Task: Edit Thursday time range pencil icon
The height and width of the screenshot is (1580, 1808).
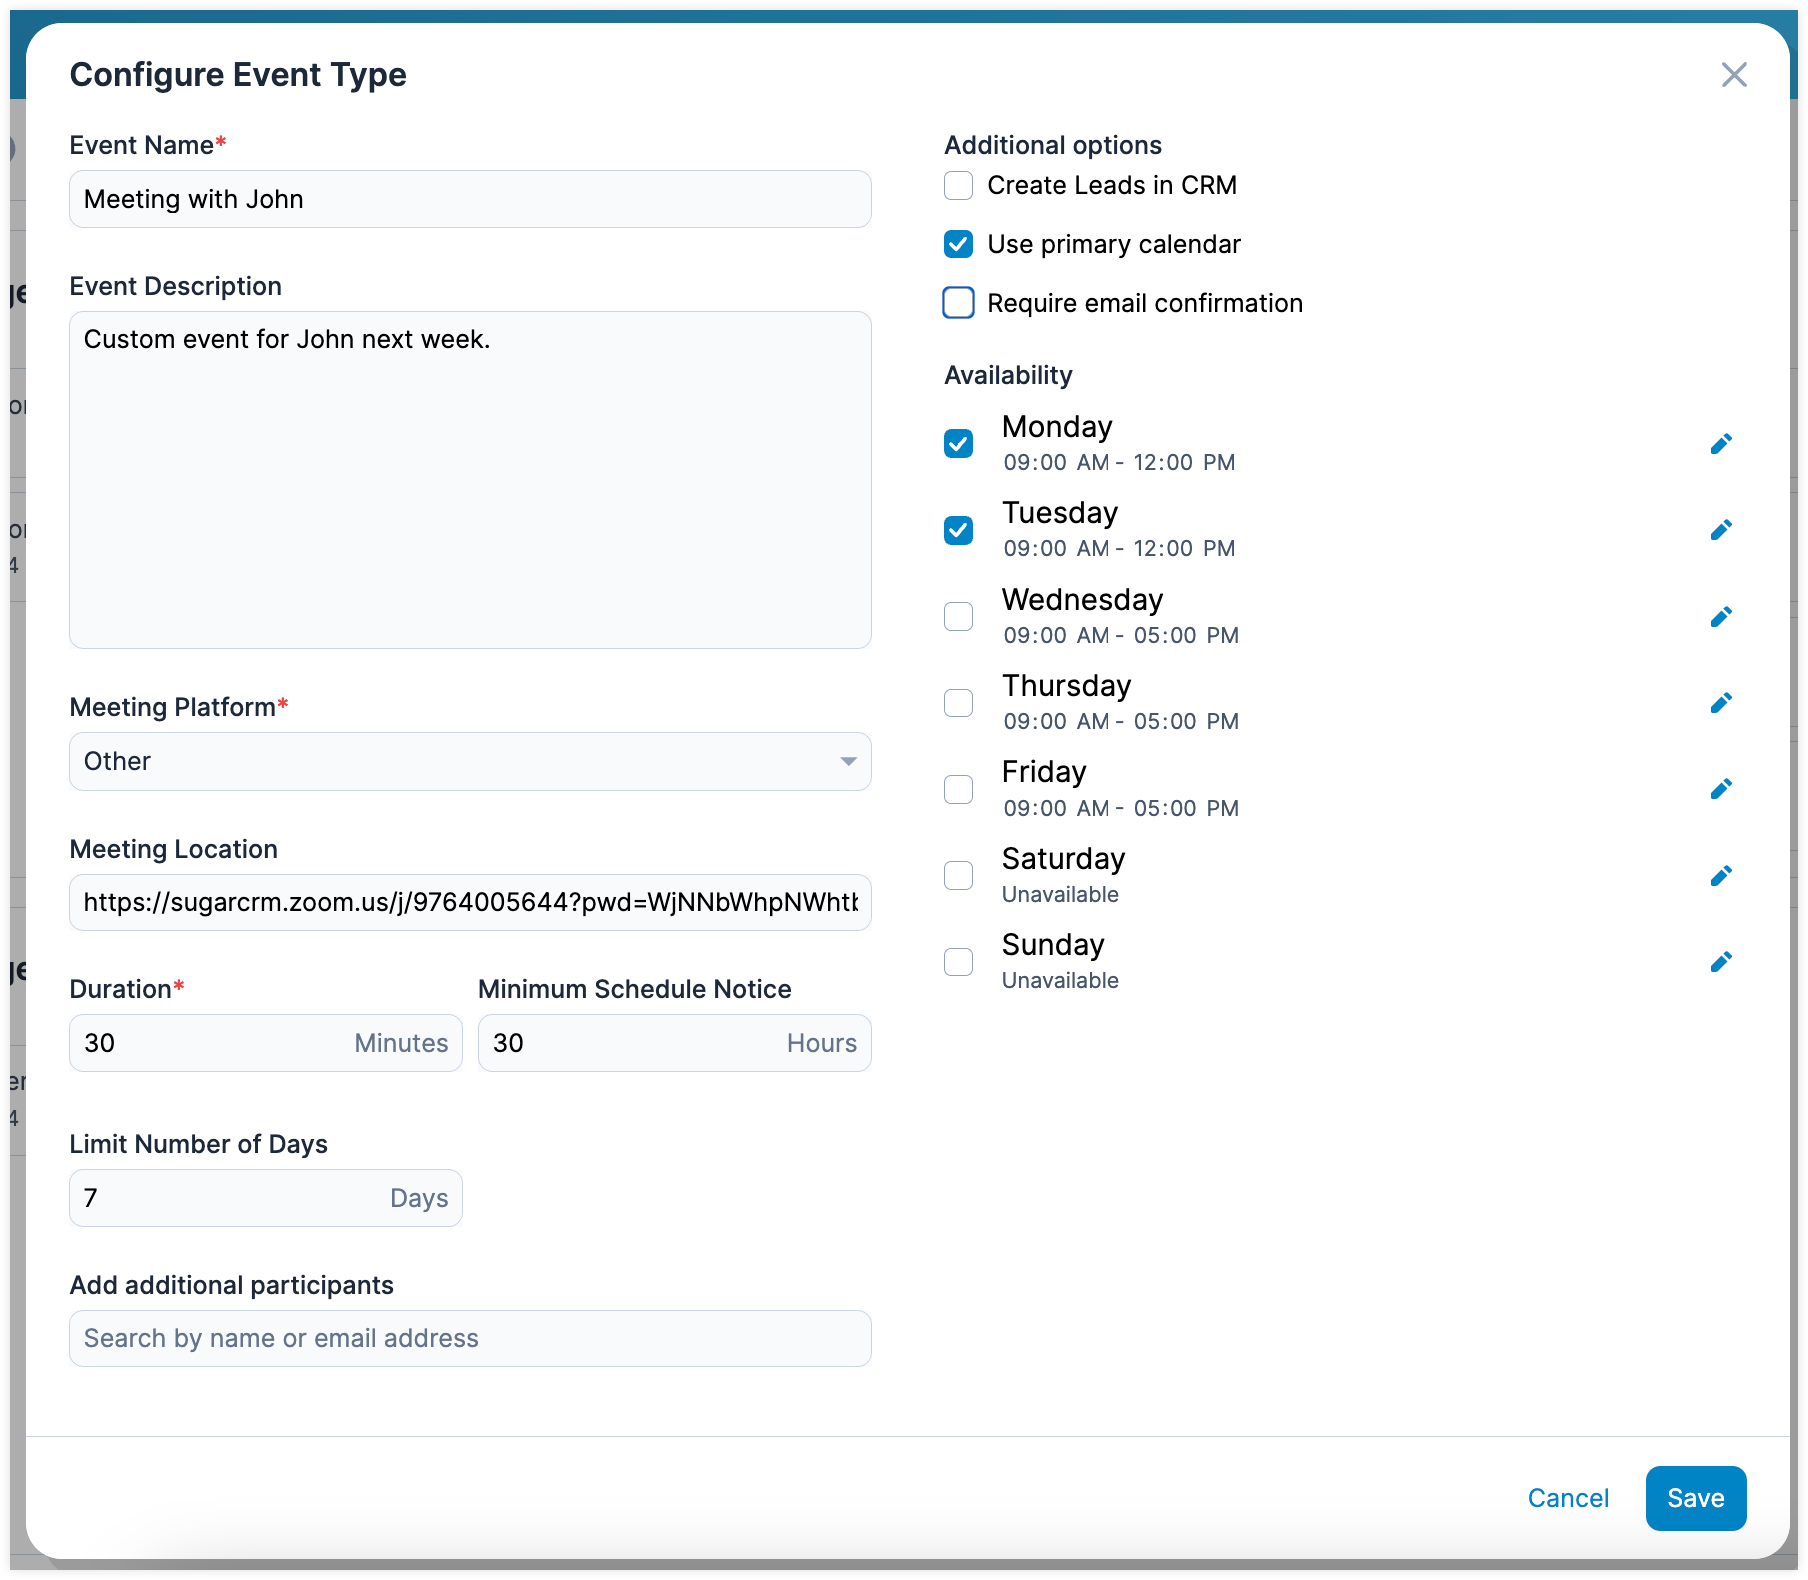Action: click(x=1720, y=703)
